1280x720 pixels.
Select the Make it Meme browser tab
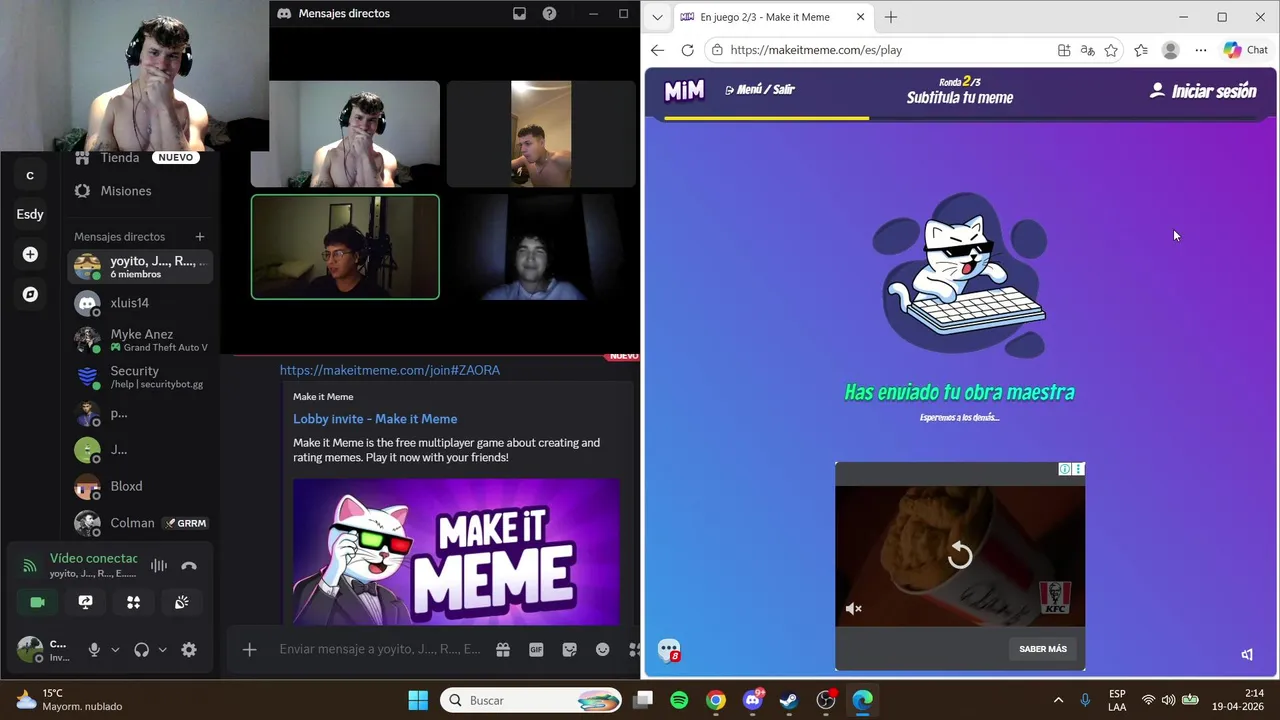point(772,17)
